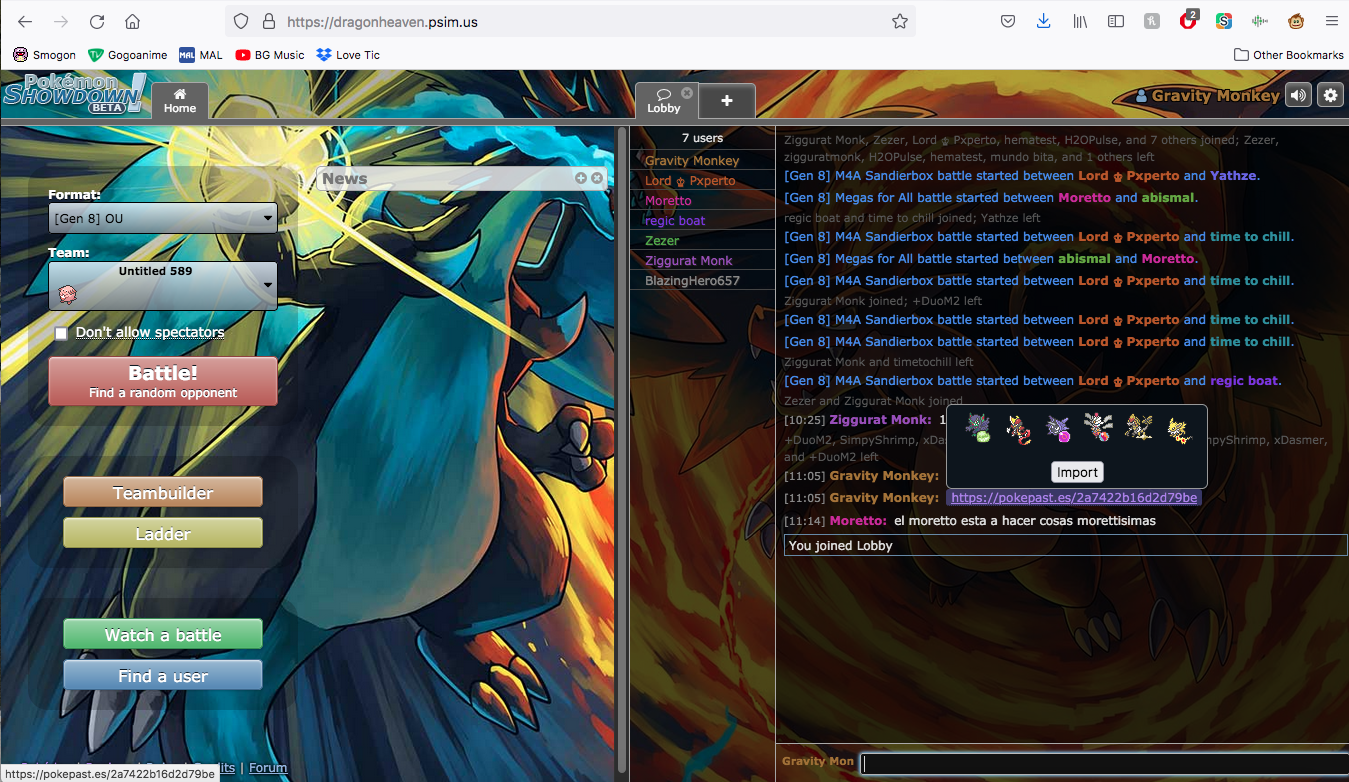Close the Lobby tab with its x
The width and height of the screenshot is (1349, 782).
click(687, 93)
